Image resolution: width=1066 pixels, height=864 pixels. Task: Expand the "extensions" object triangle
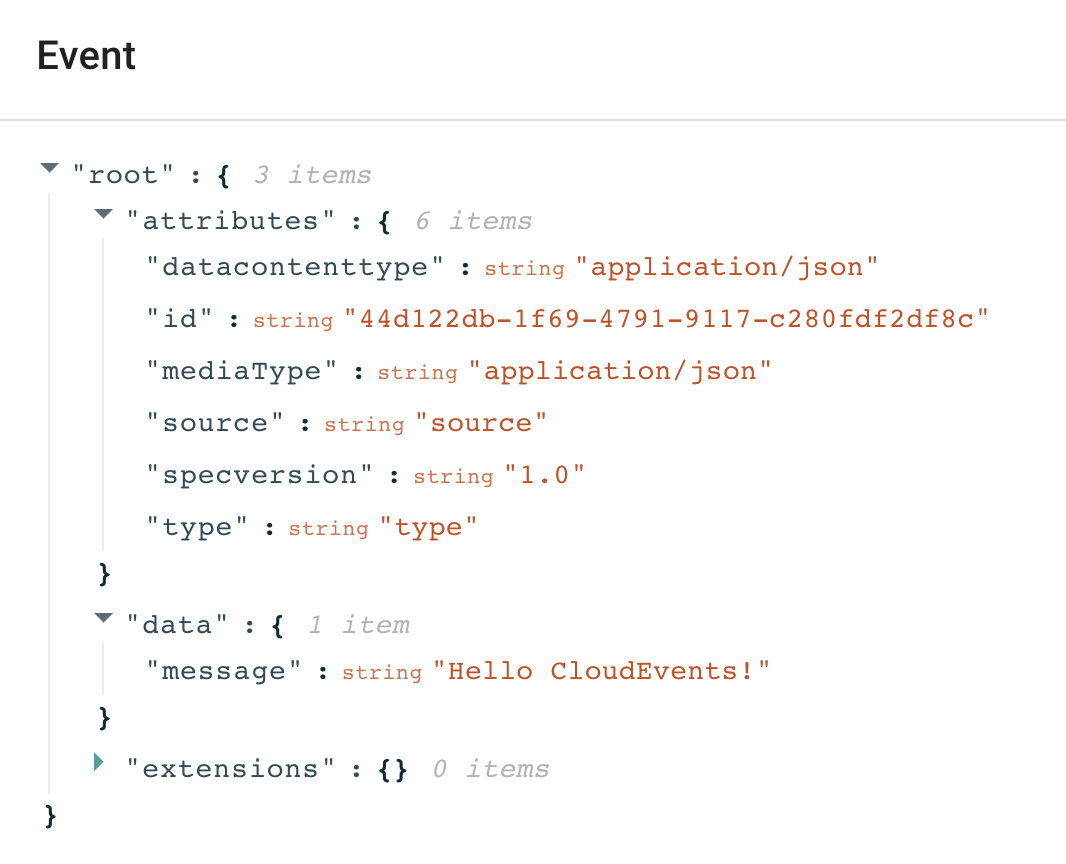click(x=99, y=763)
